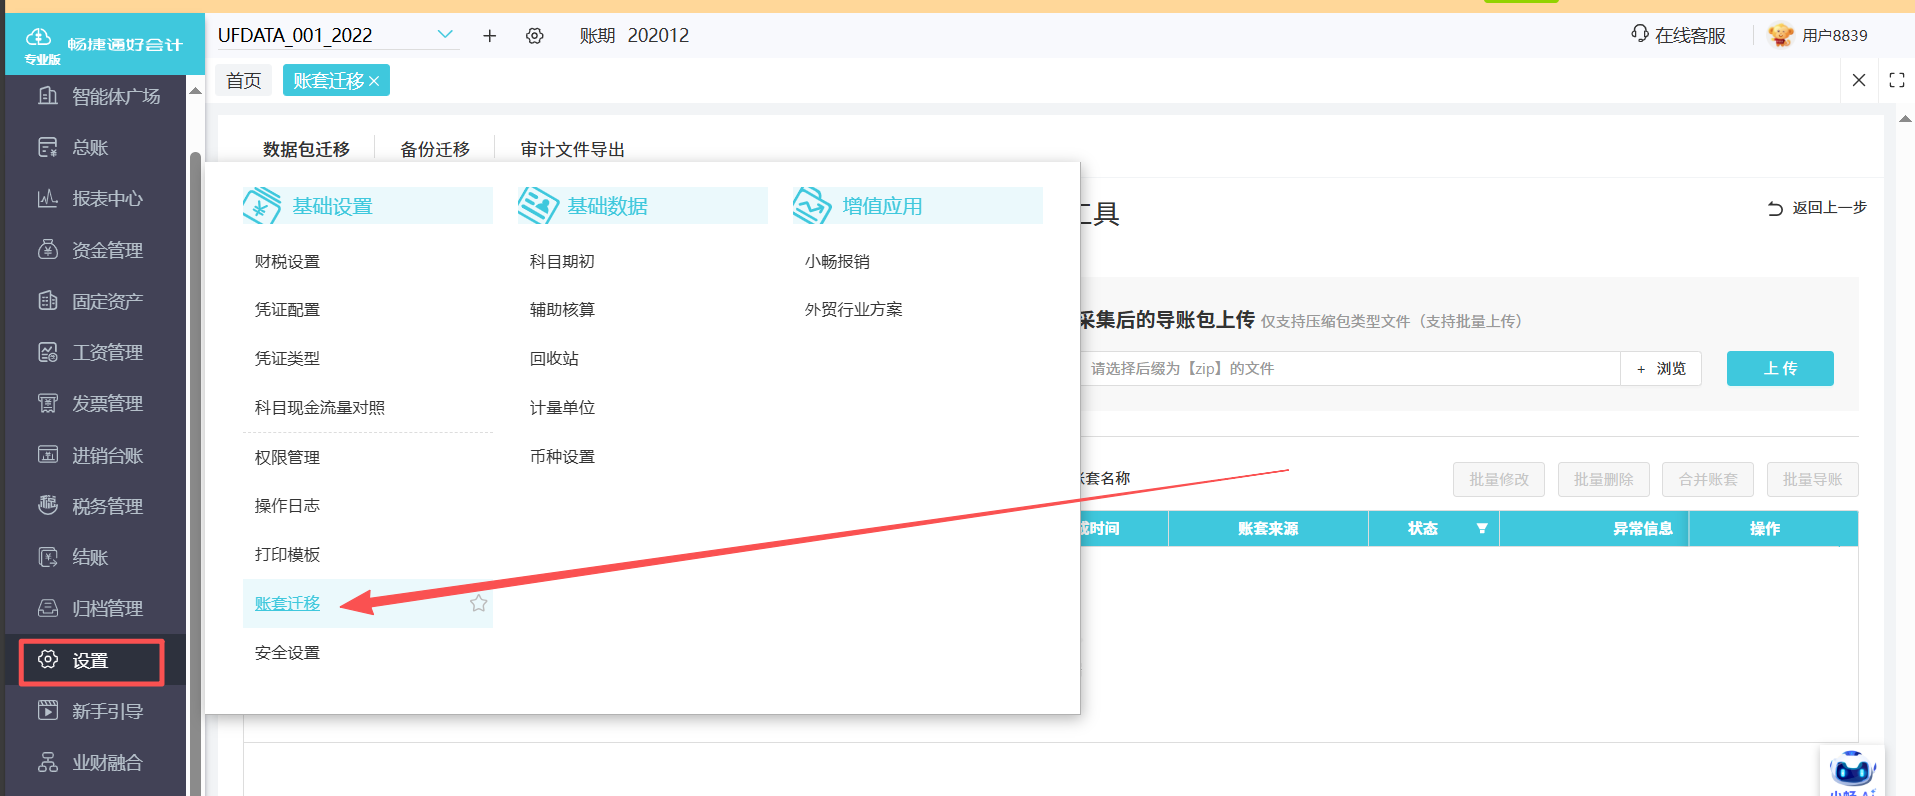
Task: Open 发票管理 in the sidebar
Action: (x=107, y=403)
